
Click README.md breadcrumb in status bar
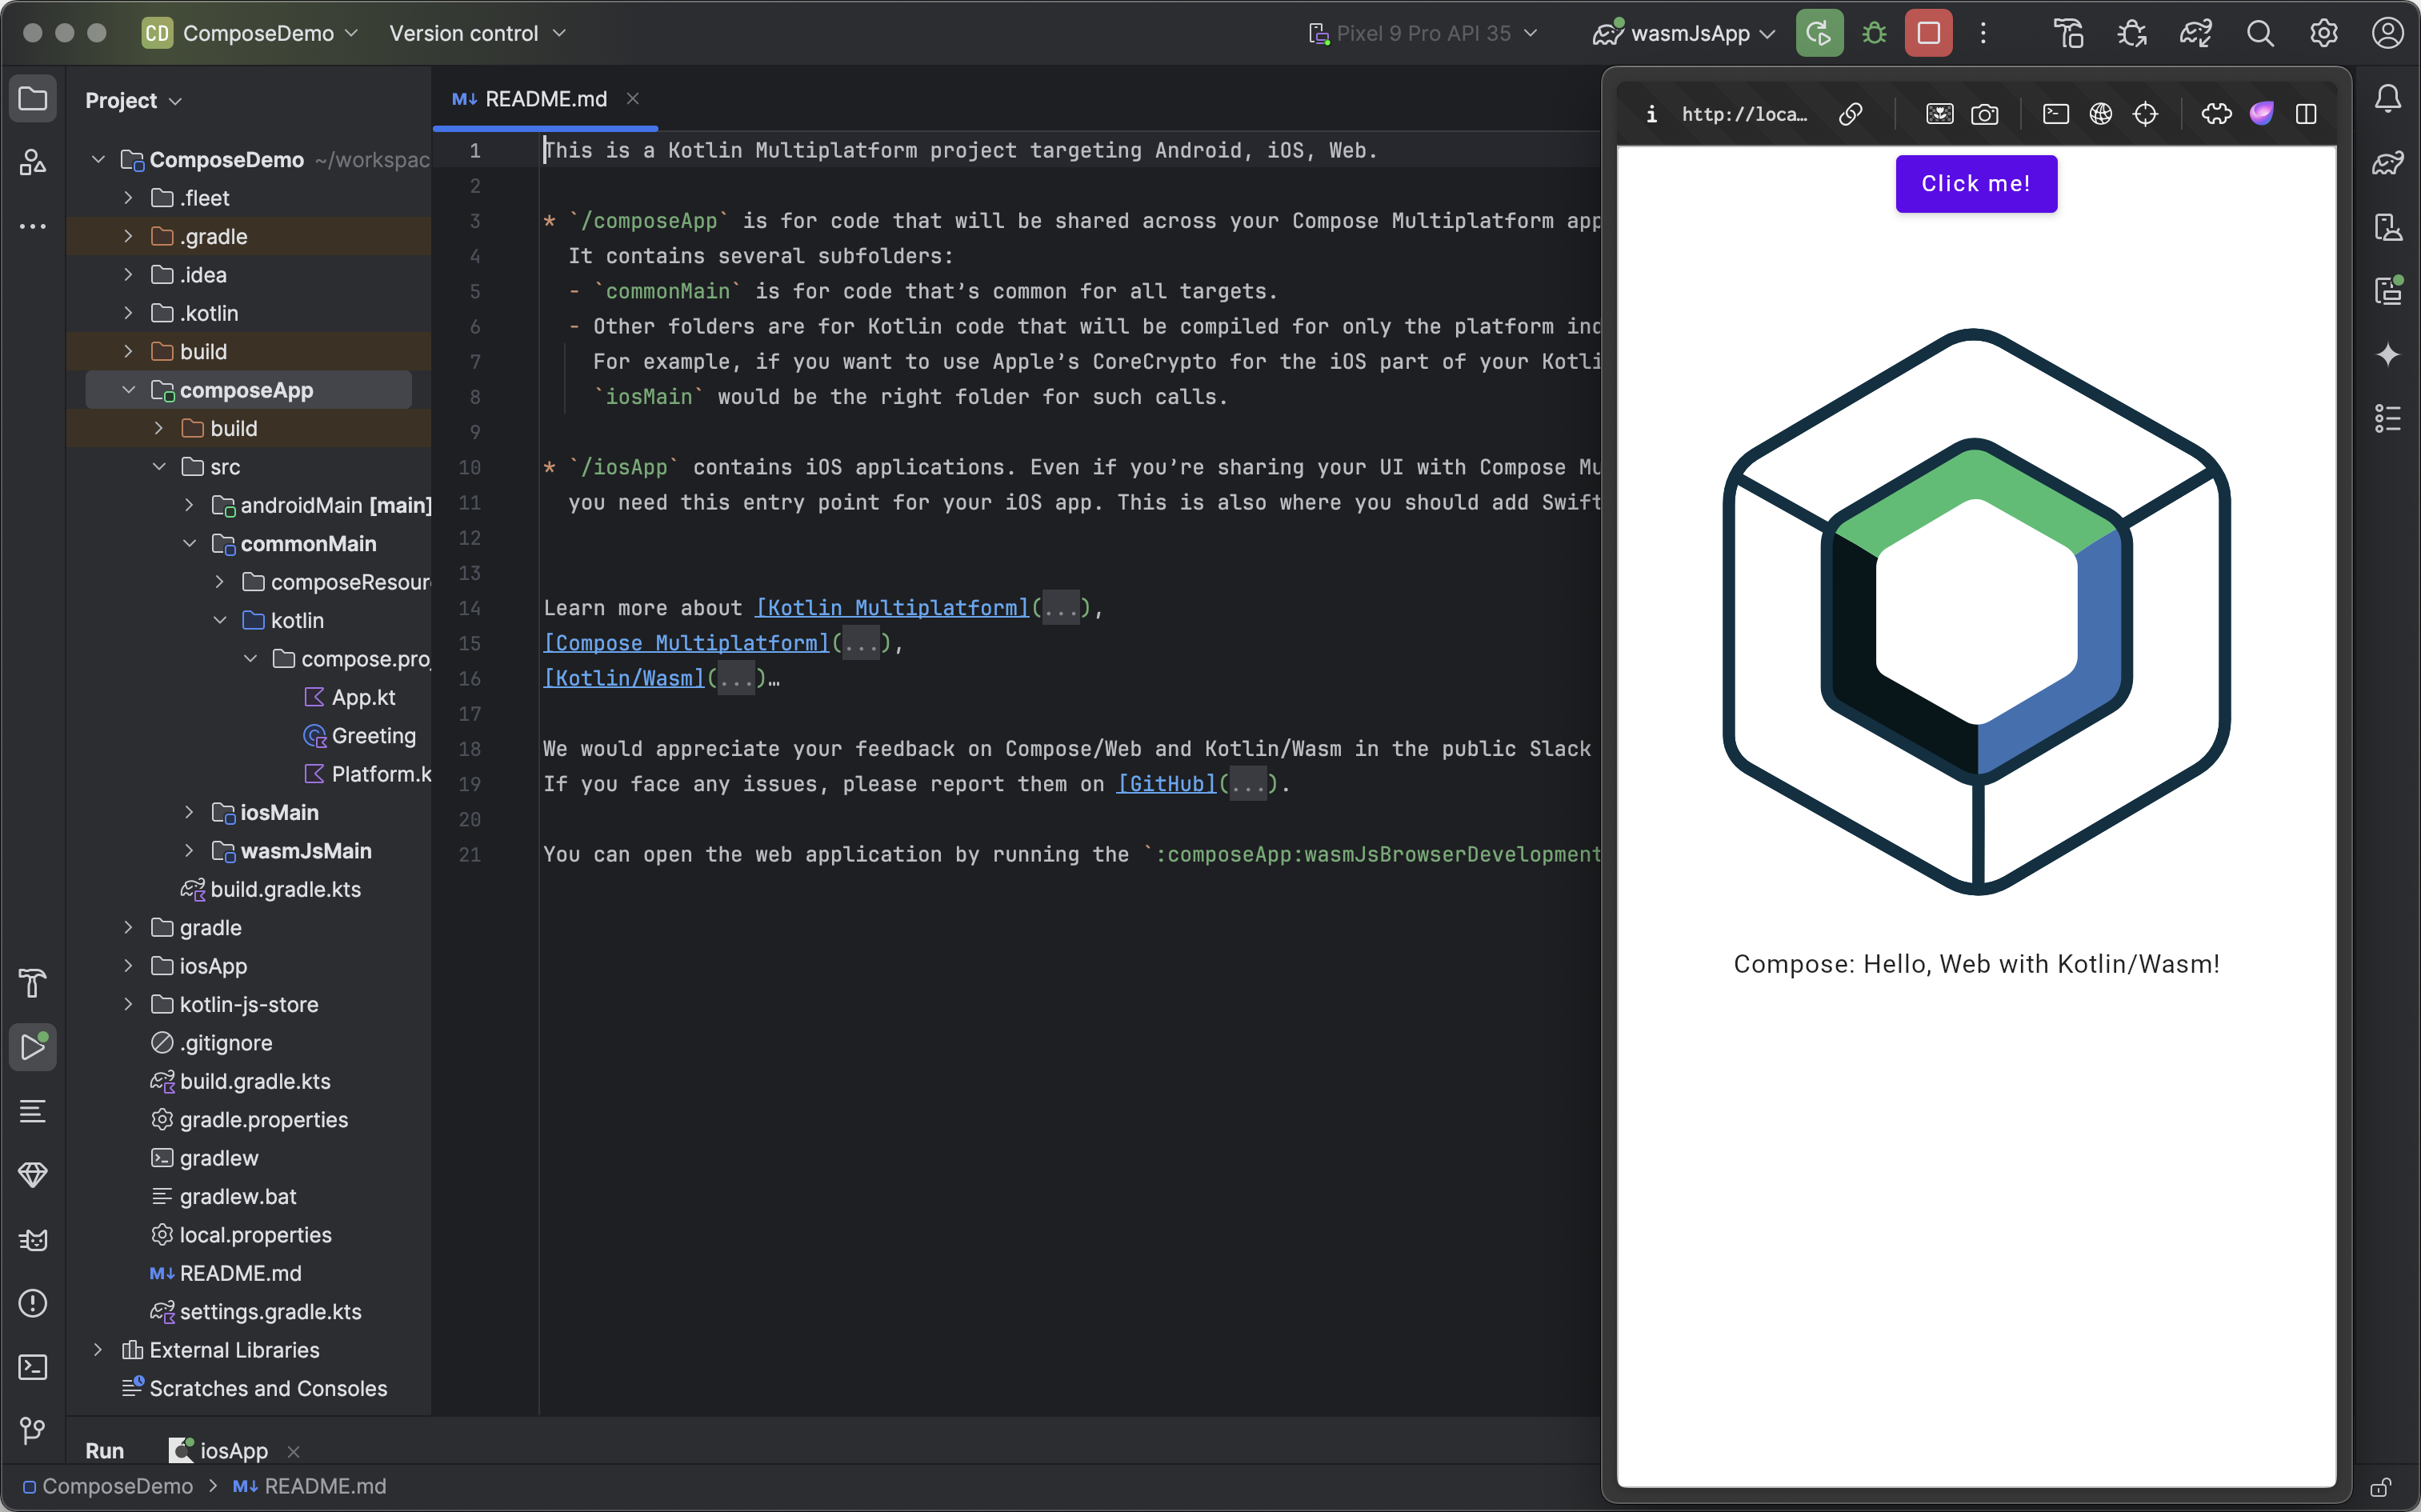310,1486
